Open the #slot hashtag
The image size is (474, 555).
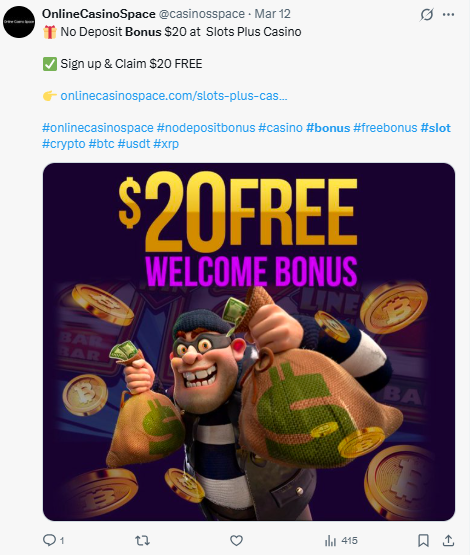tap(435, 127)
